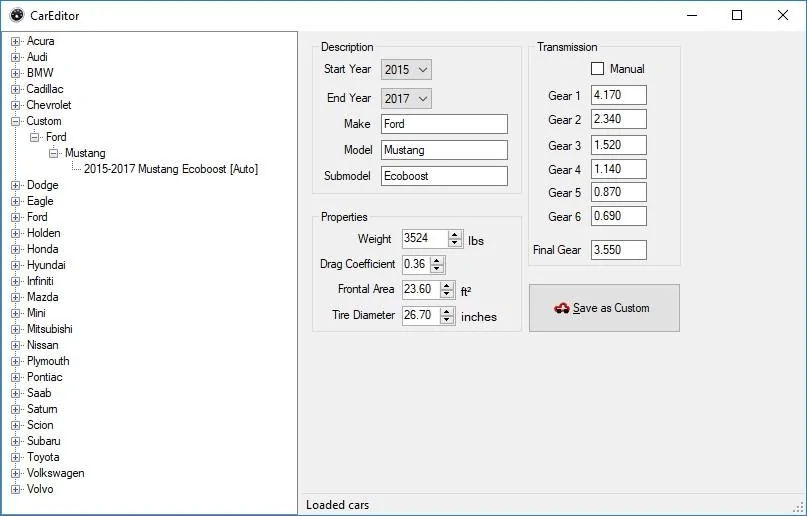Expand the Chevrolet tree node
The width and height of the screenshot is (807, 516).
click(x=15, y=105)
